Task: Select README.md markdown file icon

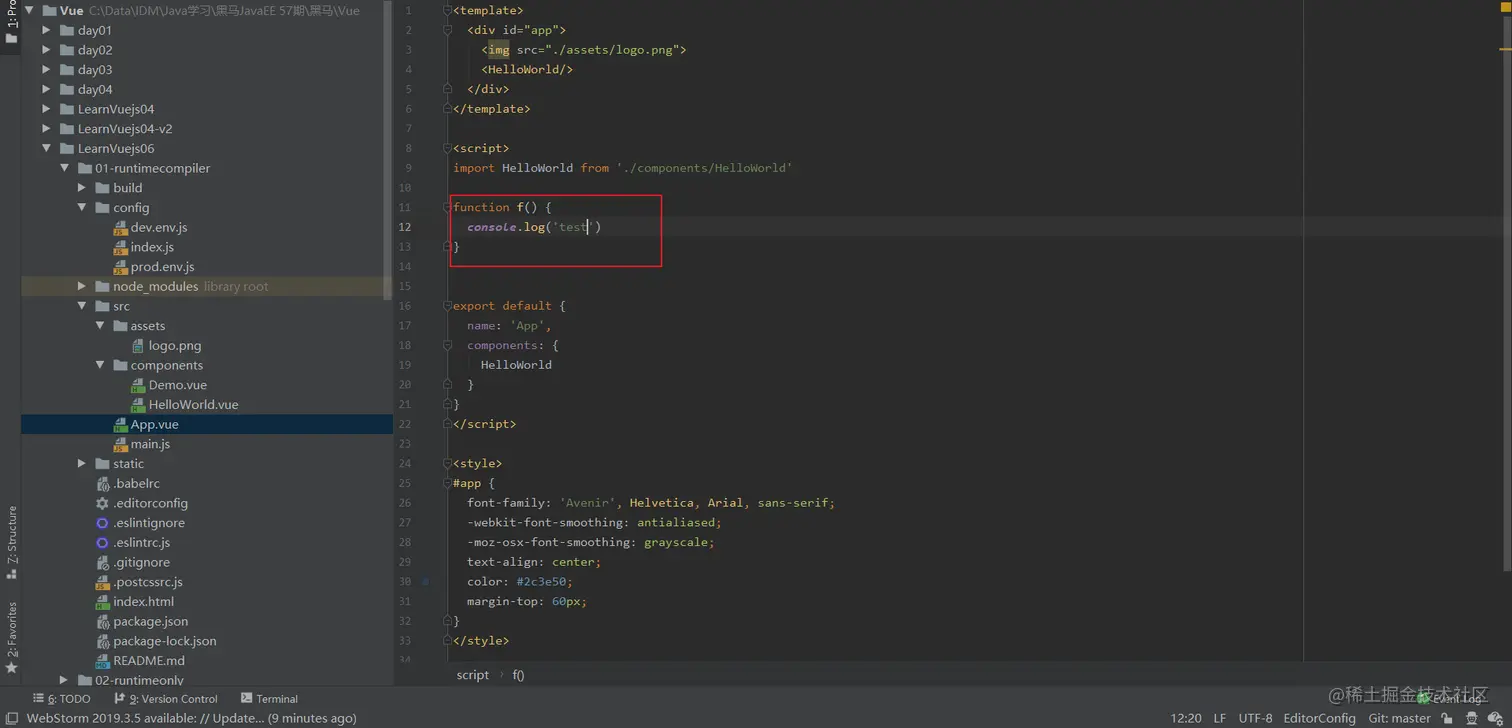Action: [102, 661]
